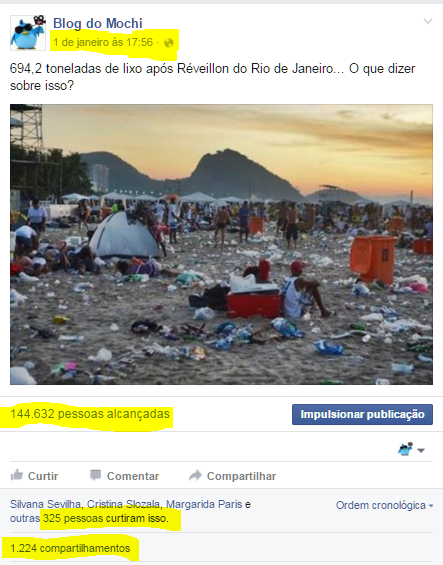
Task: View the 144.632 pessoas alcançadas reach details
Action: coord(90,414)
